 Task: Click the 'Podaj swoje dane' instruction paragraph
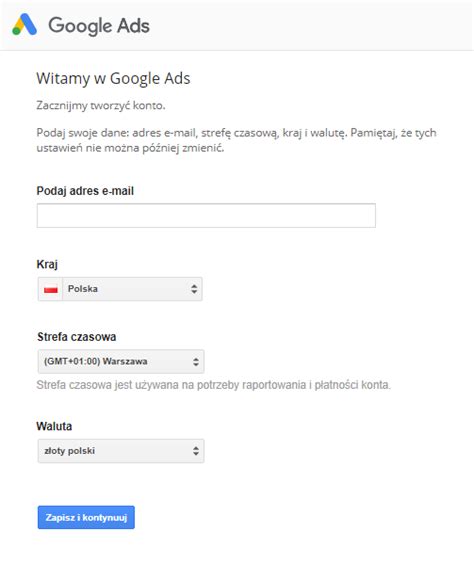(x=236, y=140)
